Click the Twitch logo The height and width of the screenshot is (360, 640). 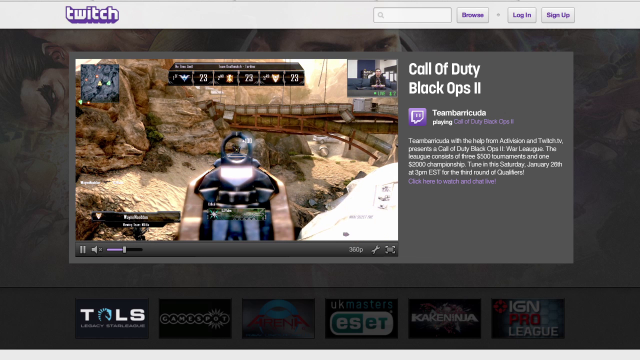tap(92, 15)
